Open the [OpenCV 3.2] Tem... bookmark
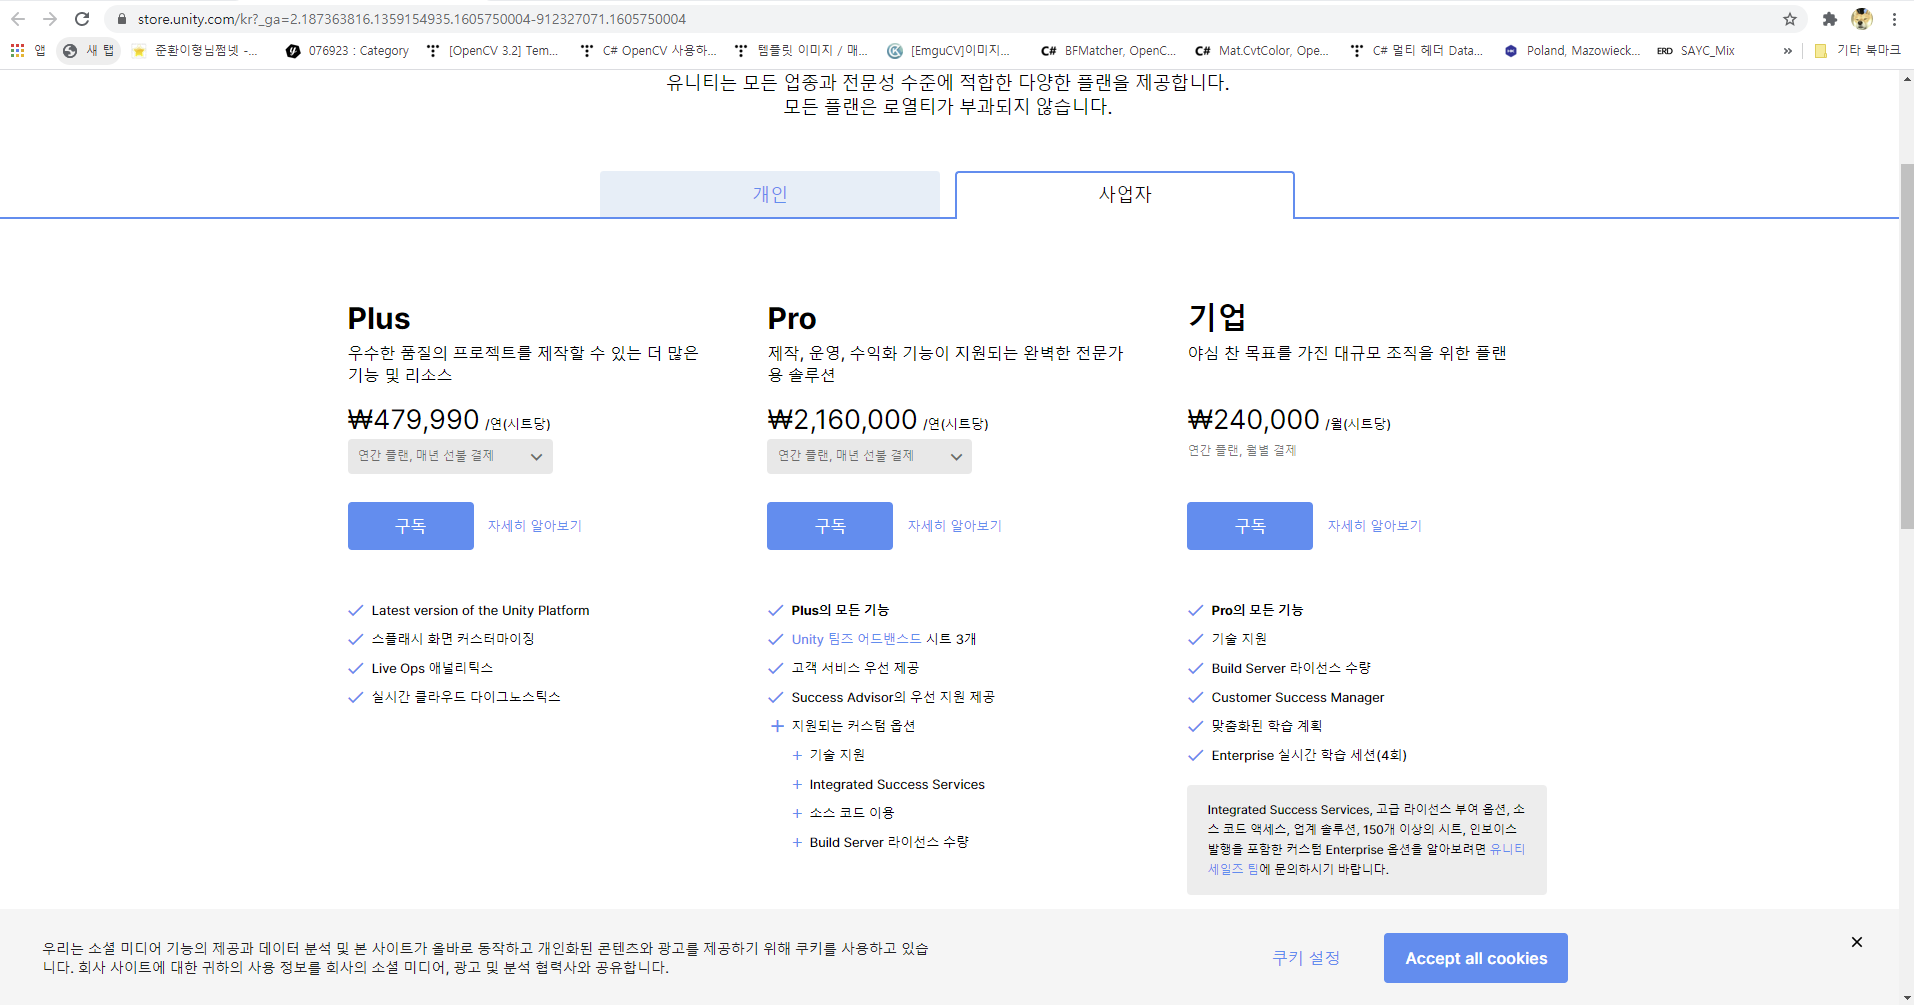The image size is (1914, 1005). pos(492,50)
